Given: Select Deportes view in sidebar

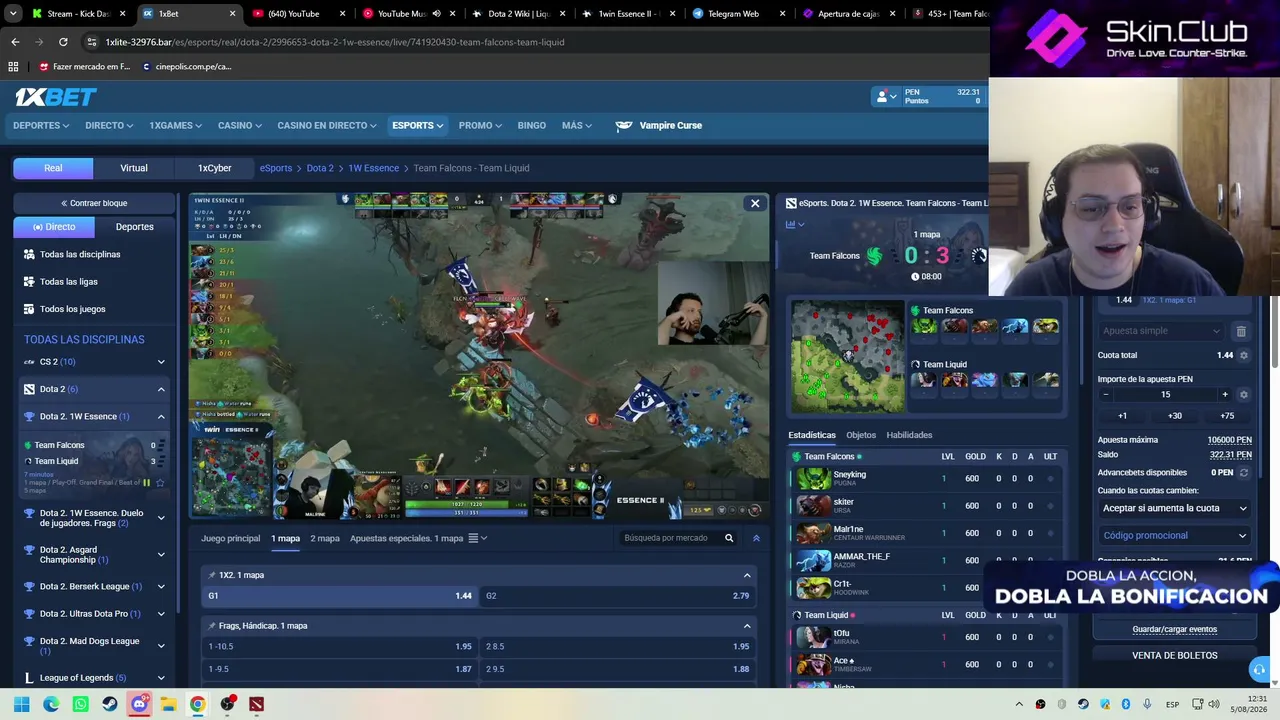Looking at the screenshot, I should (135, 227).
